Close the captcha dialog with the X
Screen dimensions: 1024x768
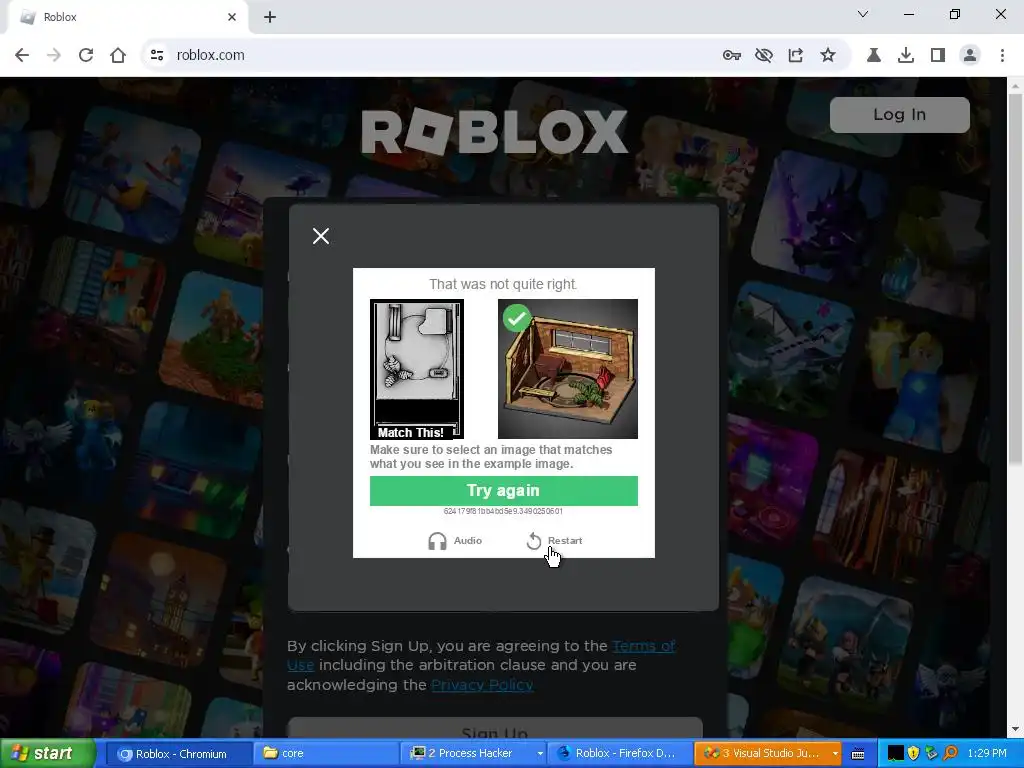tap(321, 236)
